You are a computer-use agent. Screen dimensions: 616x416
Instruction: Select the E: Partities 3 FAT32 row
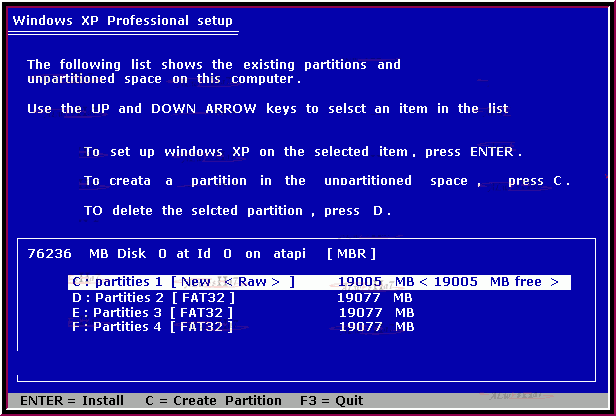pyautogui.click(x=243, y=313)
